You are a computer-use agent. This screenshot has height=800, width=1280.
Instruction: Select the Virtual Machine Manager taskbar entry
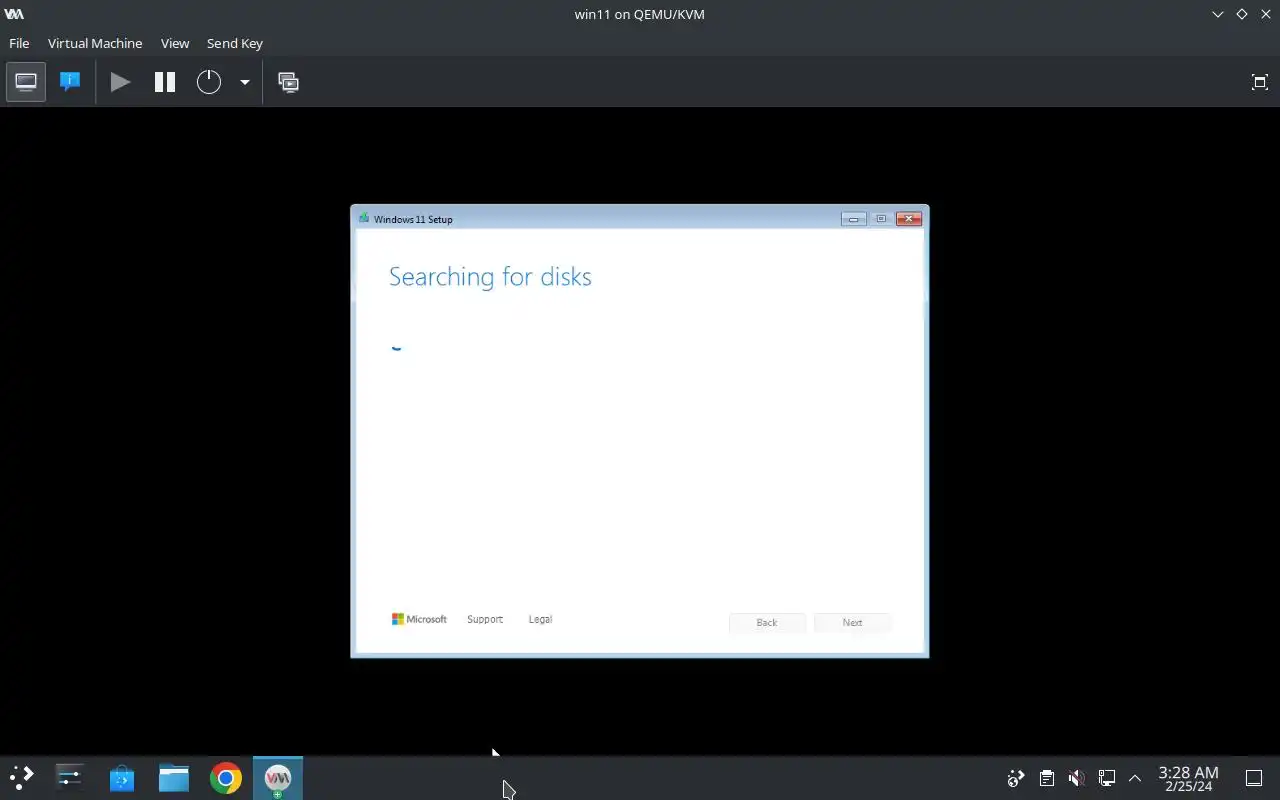[x=278, y=778]
